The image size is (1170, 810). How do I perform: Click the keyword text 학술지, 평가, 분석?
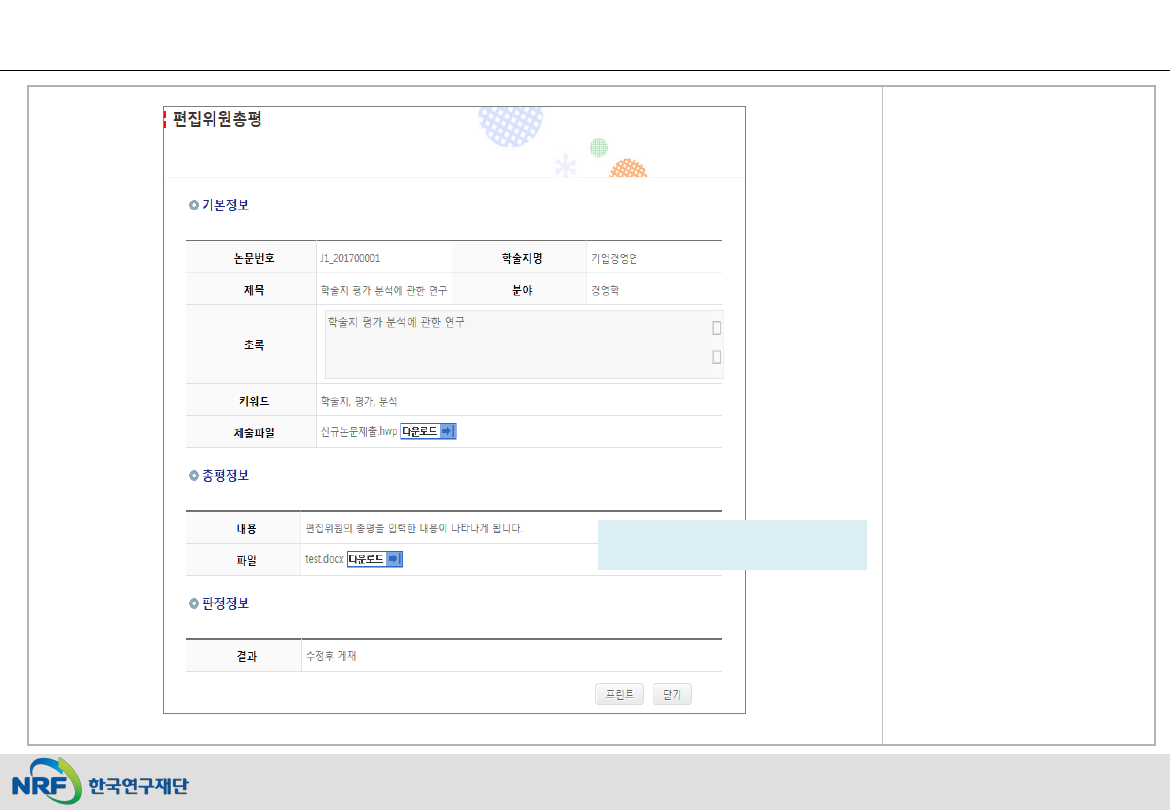click(x=358, y=401)
